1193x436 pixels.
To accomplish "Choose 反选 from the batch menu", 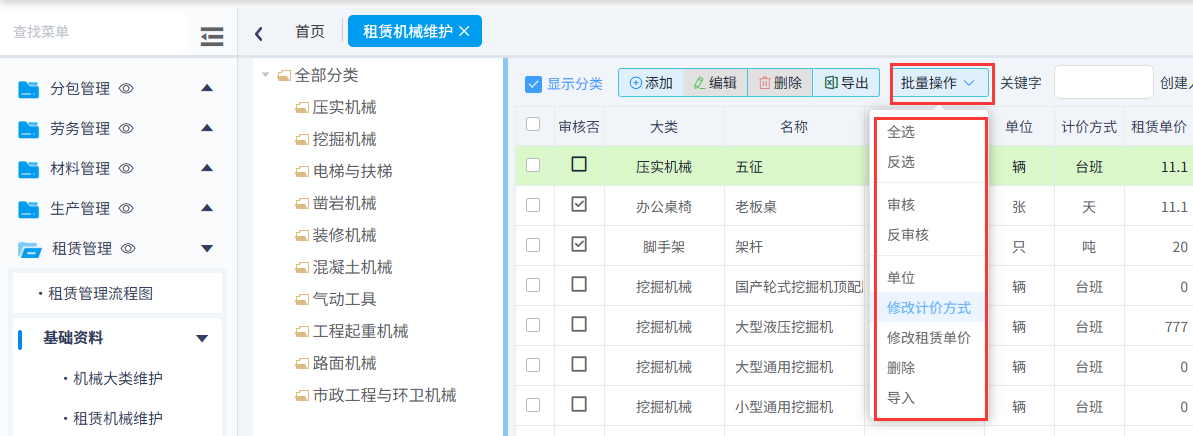I will point(931,162).
